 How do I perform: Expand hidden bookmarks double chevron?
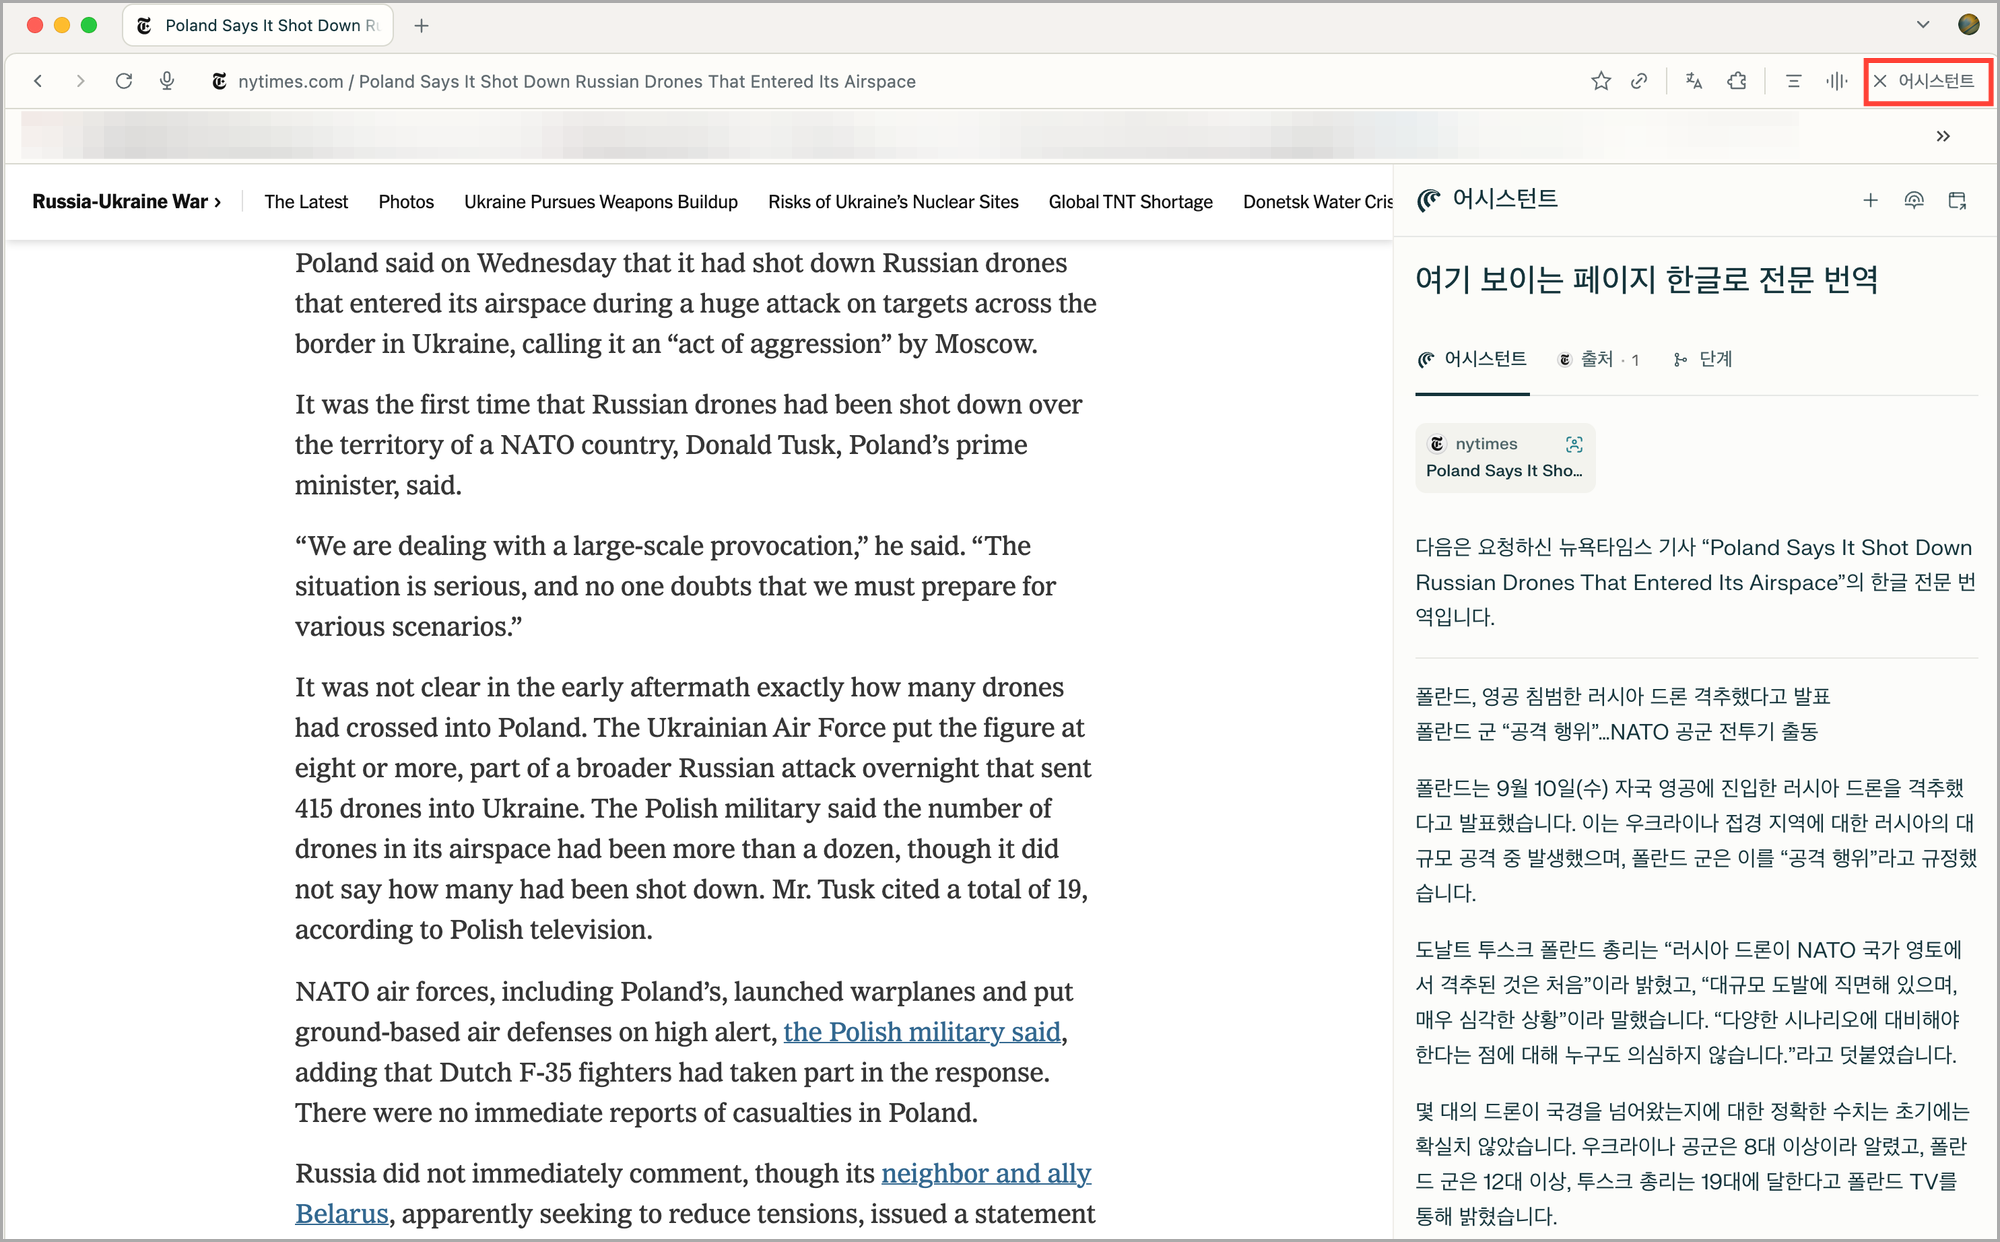(1943, 136)
